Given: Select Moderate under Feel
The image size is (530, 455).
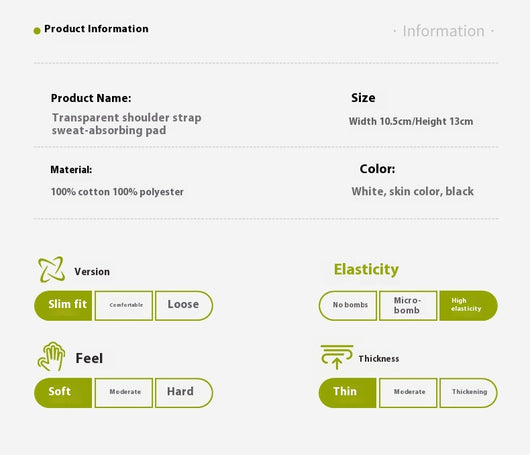Looking at the screenshot, I should tap(124, 393).
